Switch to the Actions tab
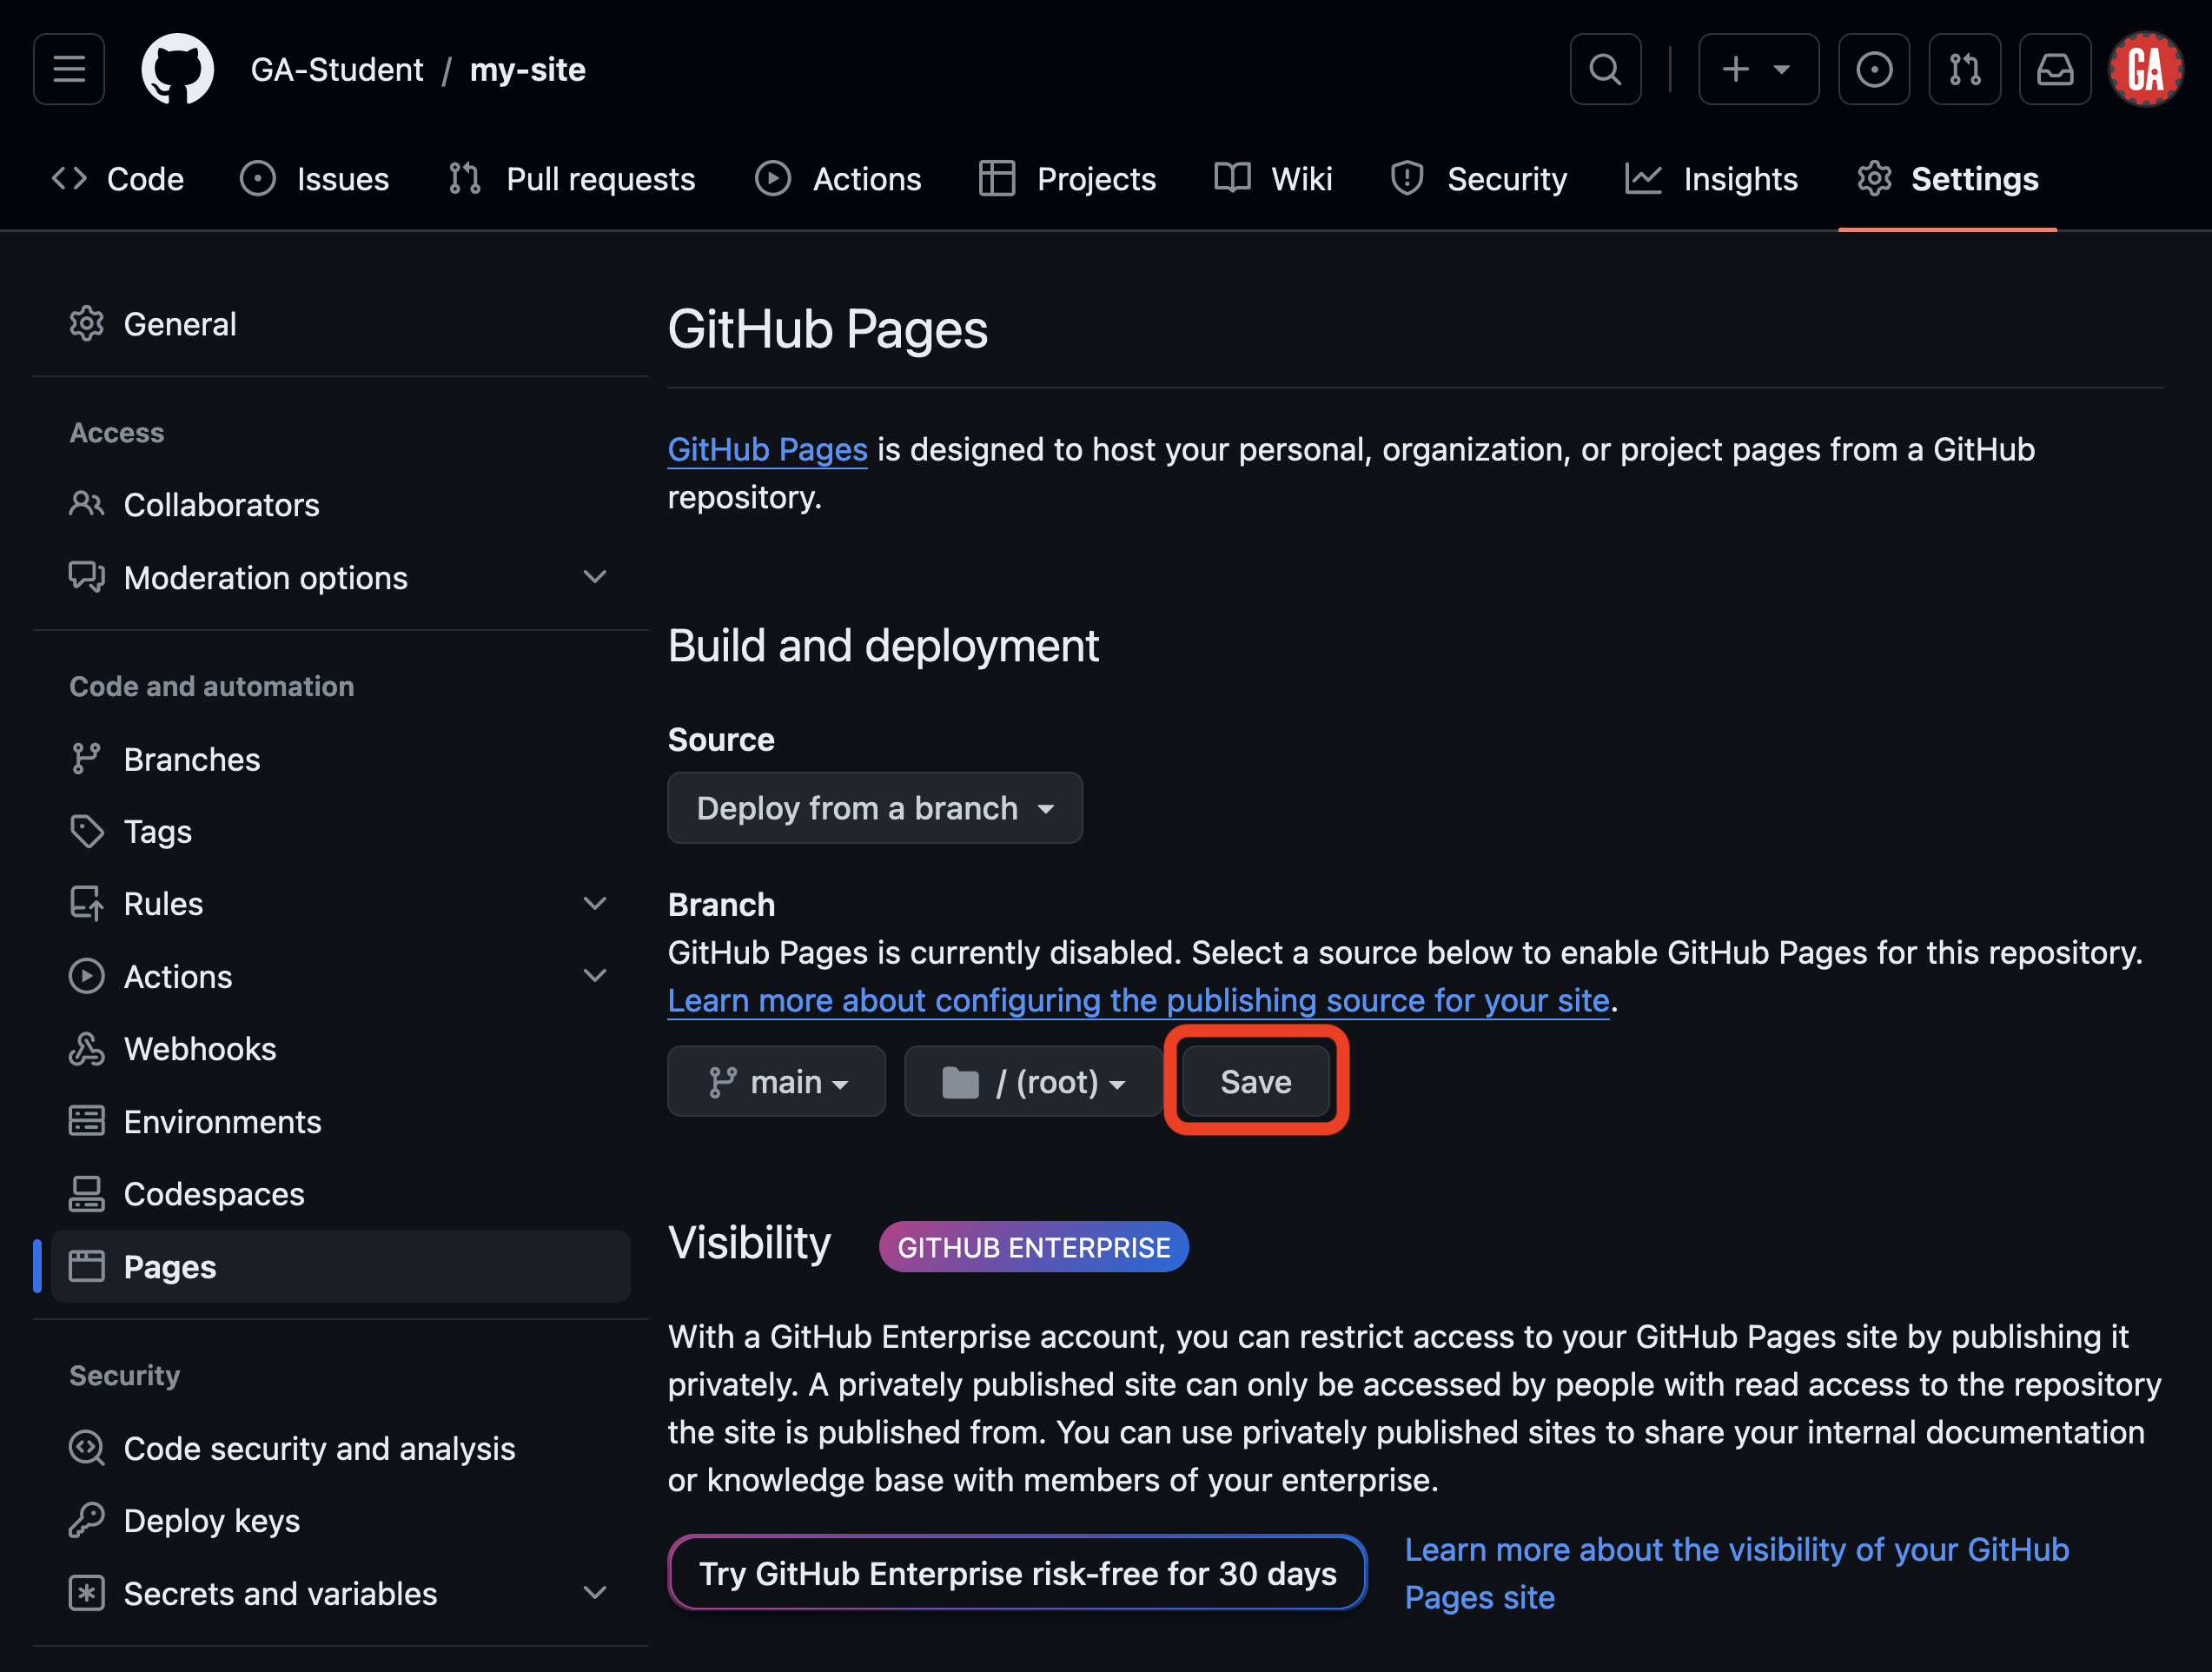The height and width of the screenshot is (1672, 2212). click(x=838, y=179)
